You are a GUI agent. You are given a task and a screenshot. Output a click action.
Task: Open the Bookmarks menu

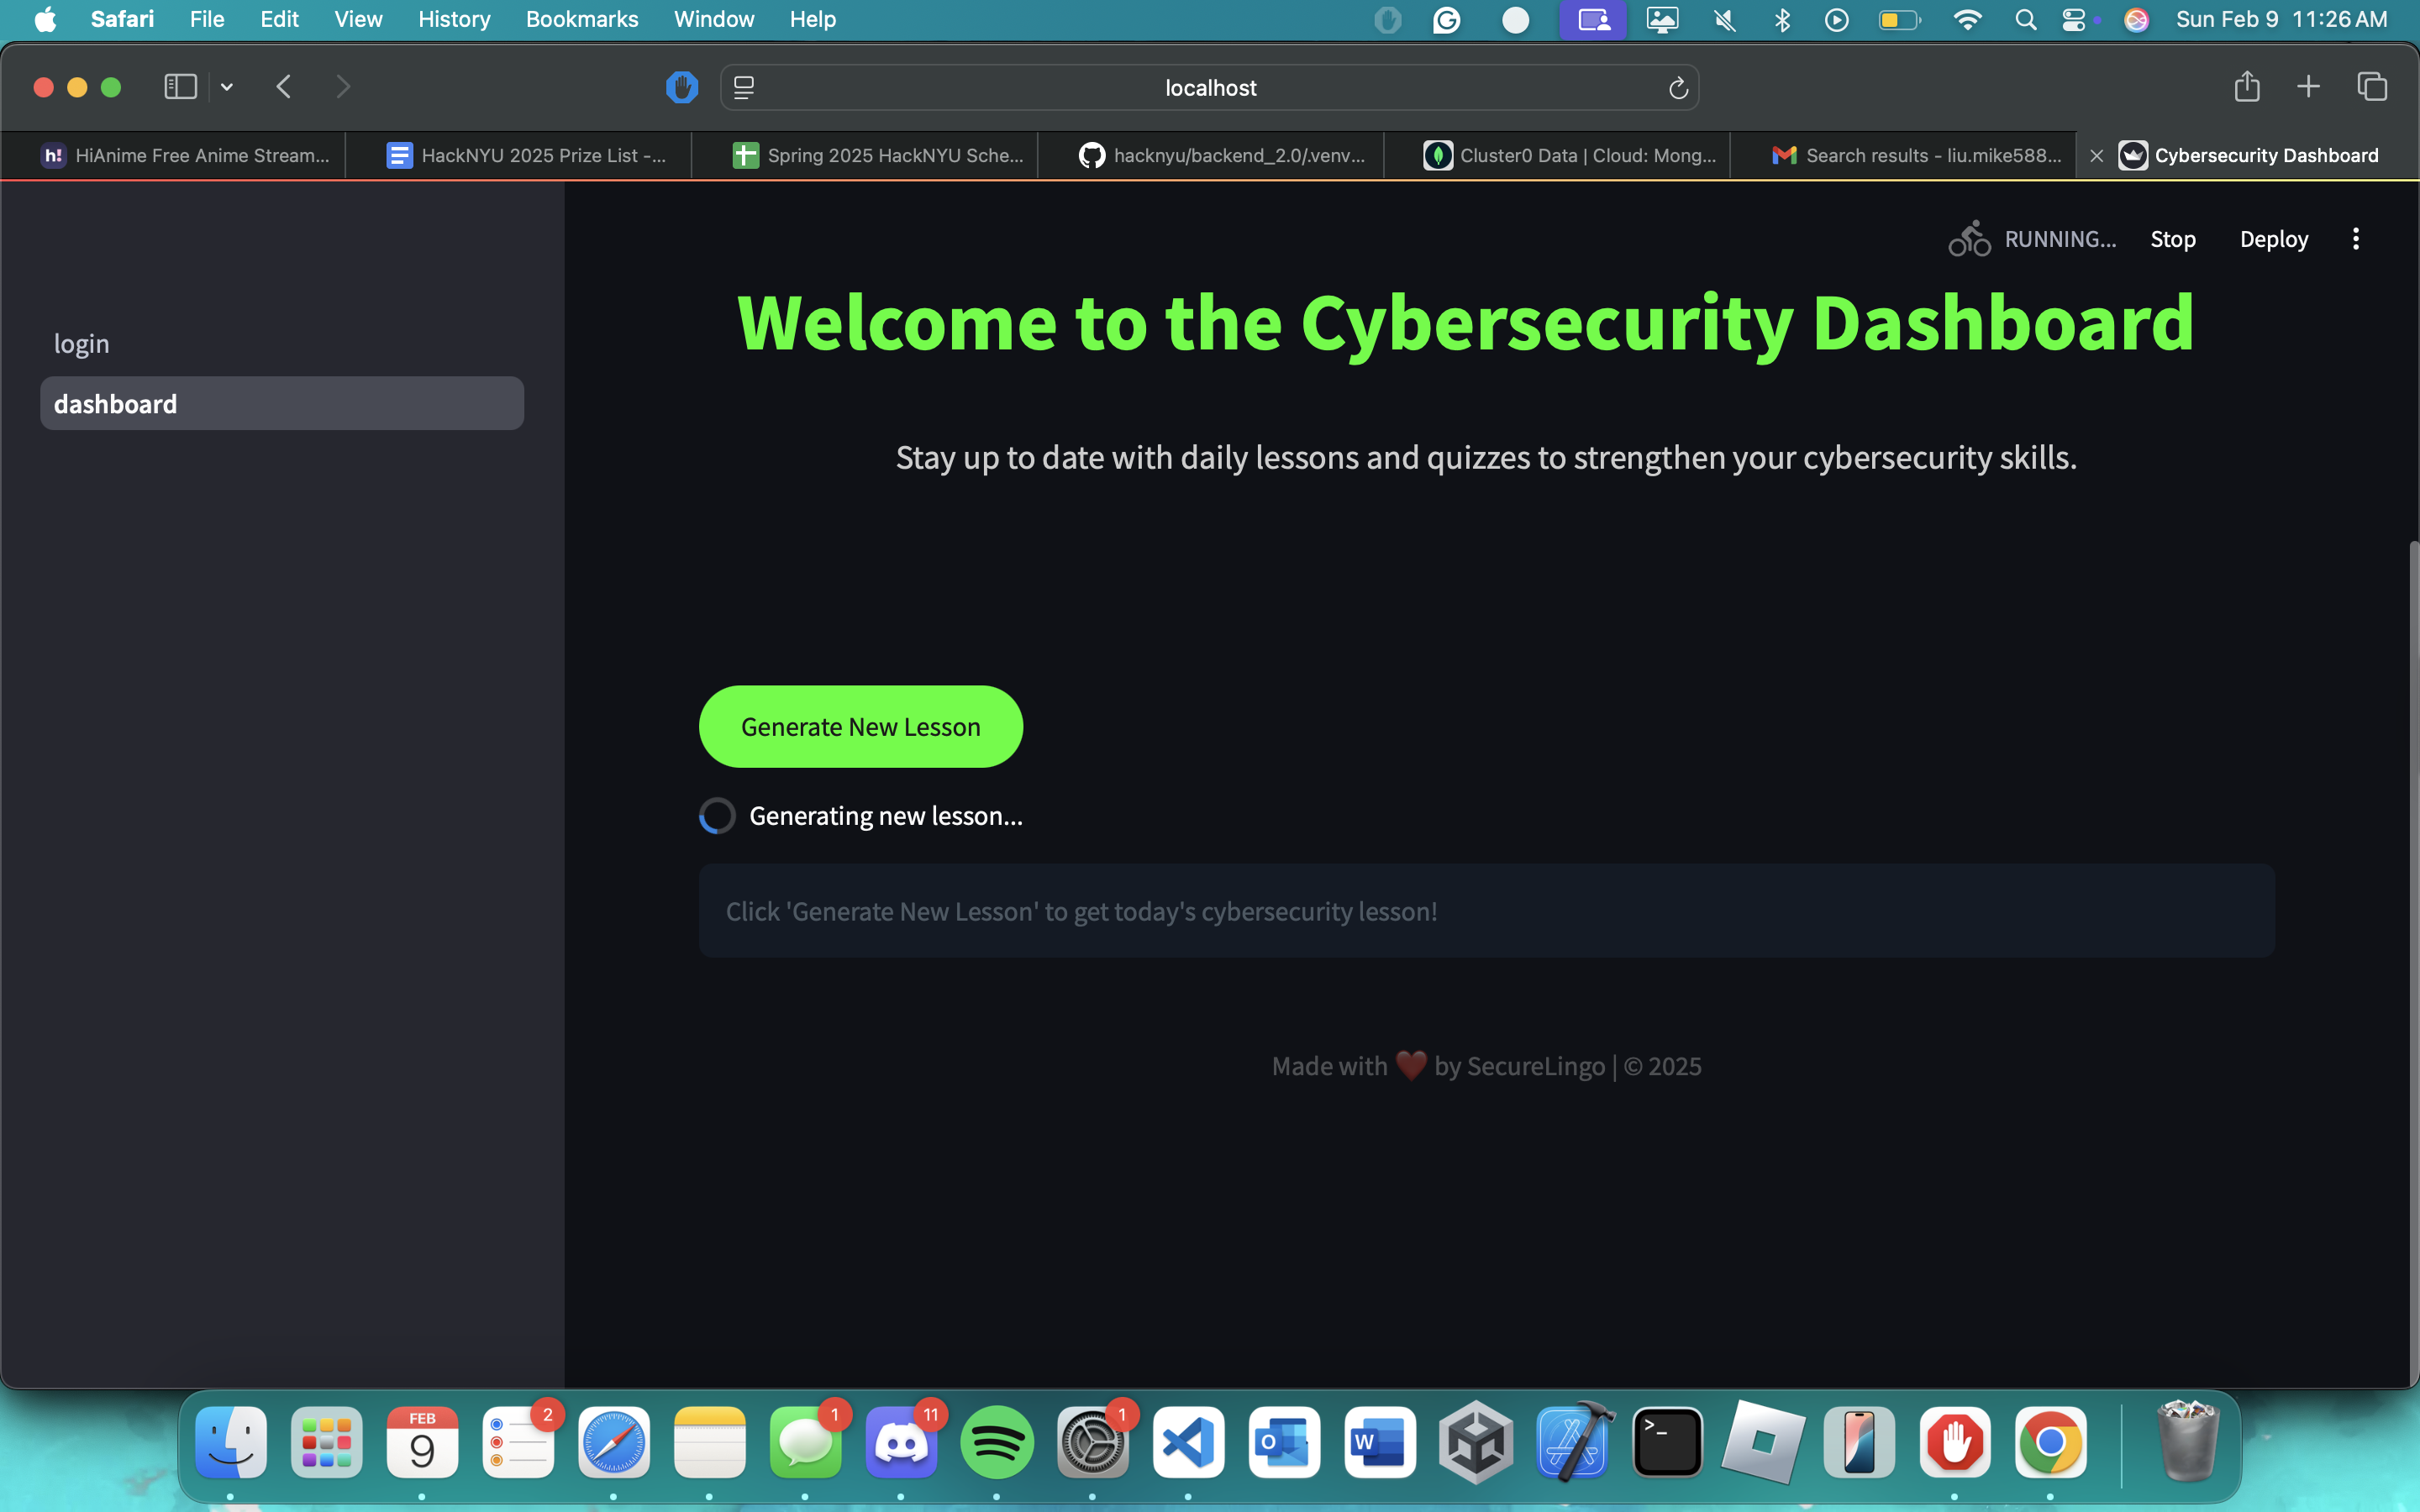(x=581, y=20)
